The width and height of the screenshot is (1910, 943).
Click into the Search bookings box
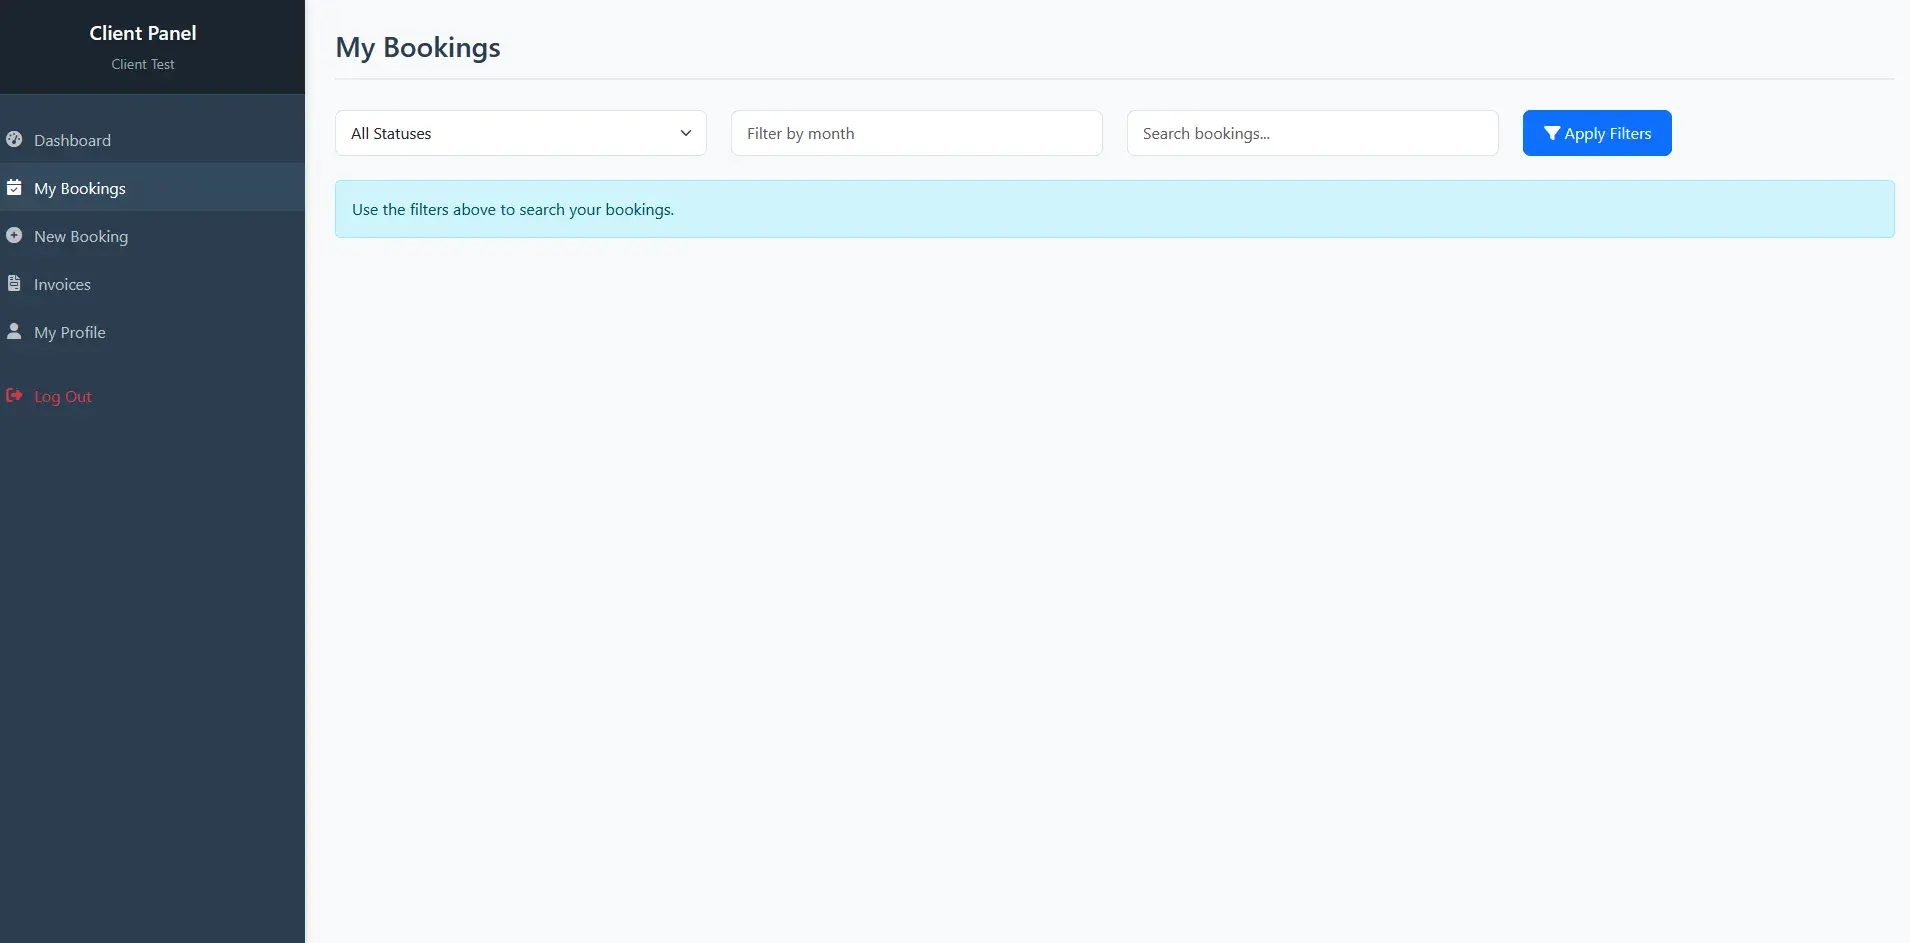1312,133
